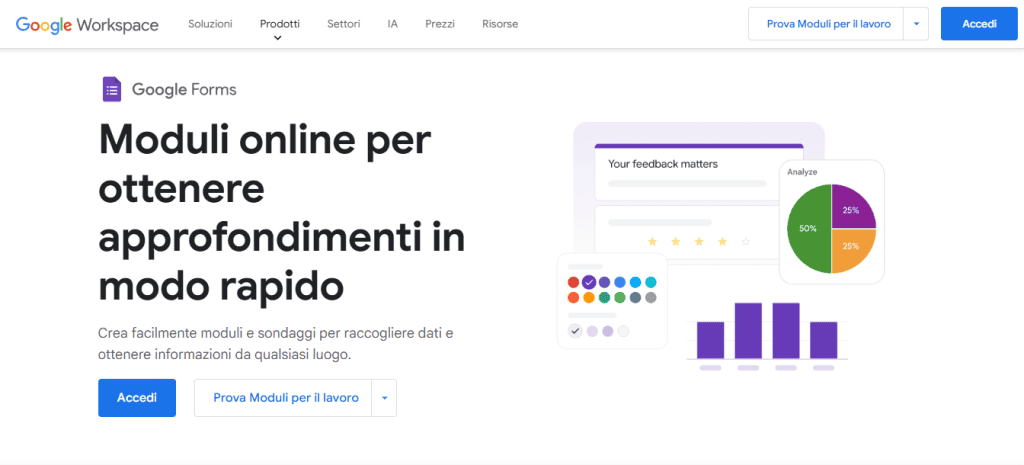Image resolution: width=1024 pixels, height=465 pixels.
Task: Click the purple Google Forms icon
Action: [x=112, y=89]
